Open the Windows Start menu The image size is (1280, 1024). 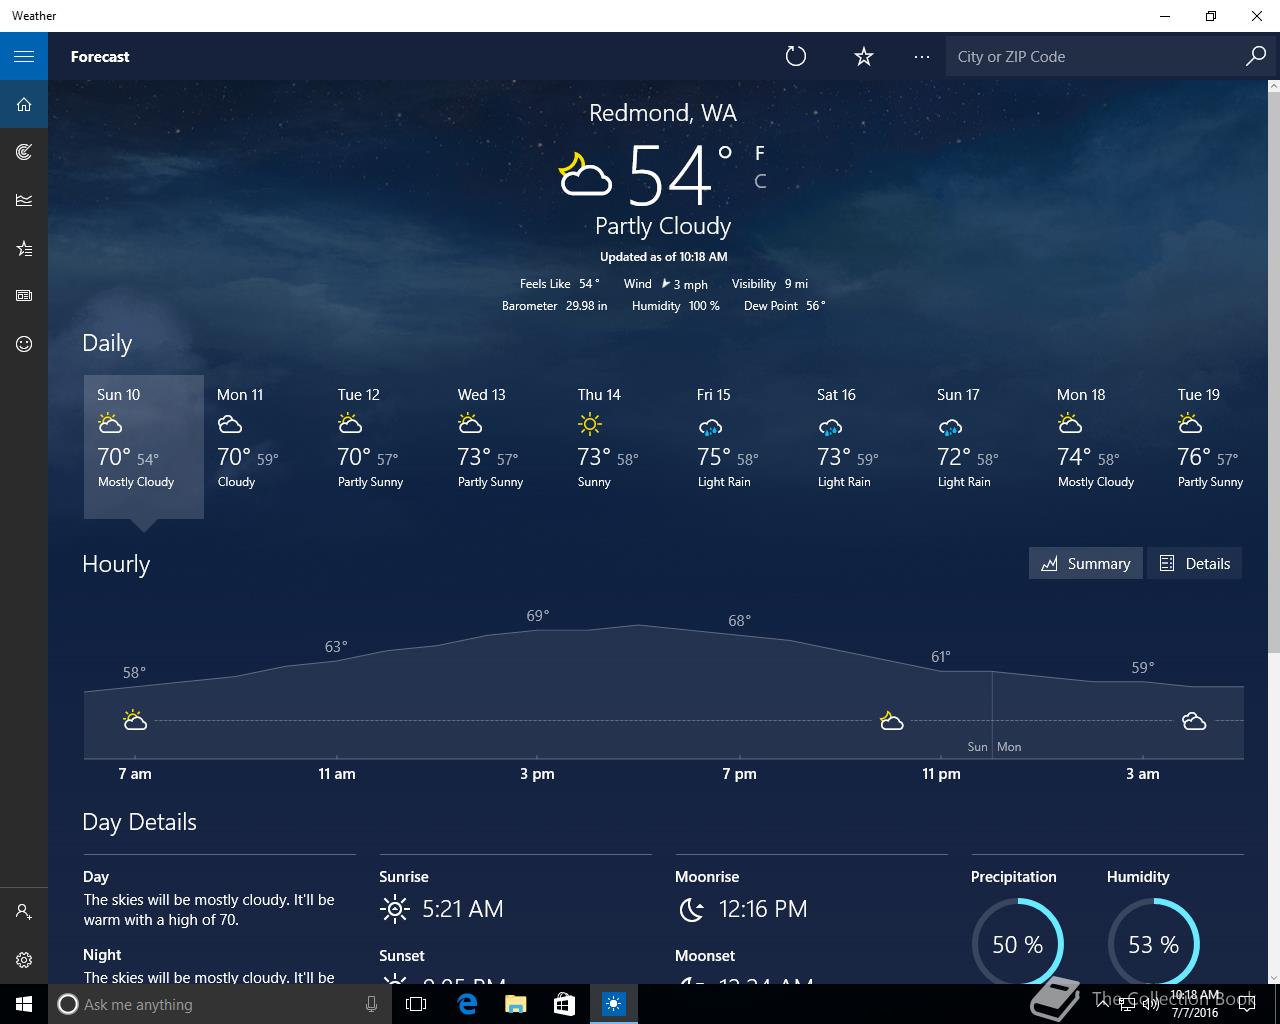tap(24, 1004)
